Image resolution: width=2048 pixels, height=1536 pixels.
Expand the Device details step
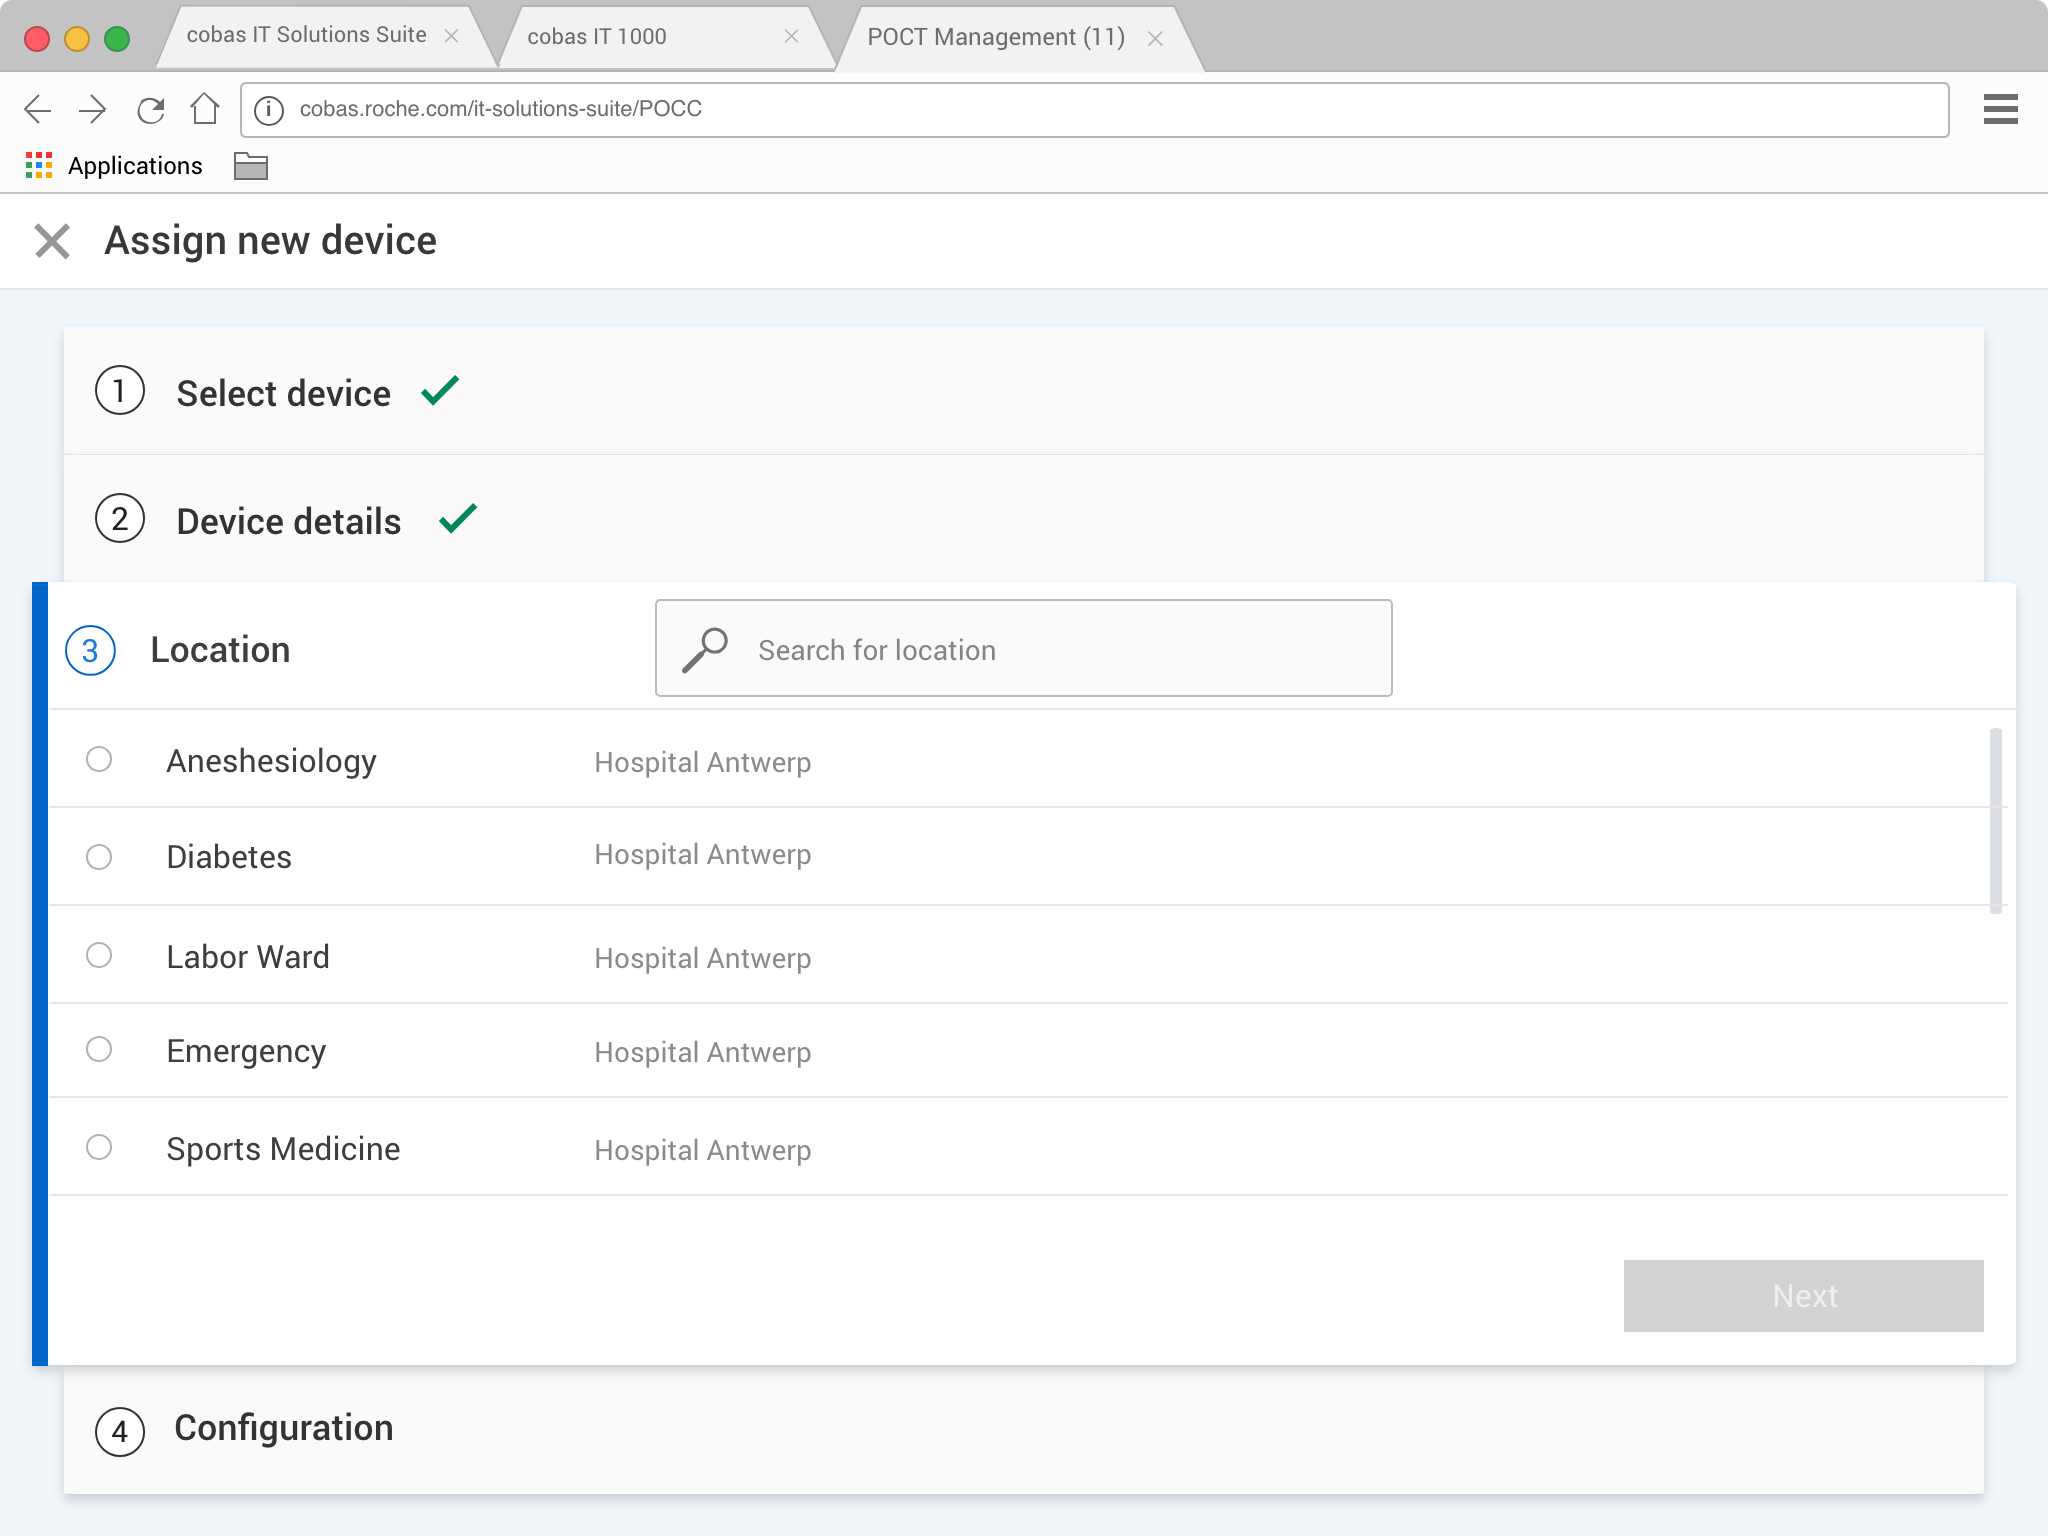289,520
